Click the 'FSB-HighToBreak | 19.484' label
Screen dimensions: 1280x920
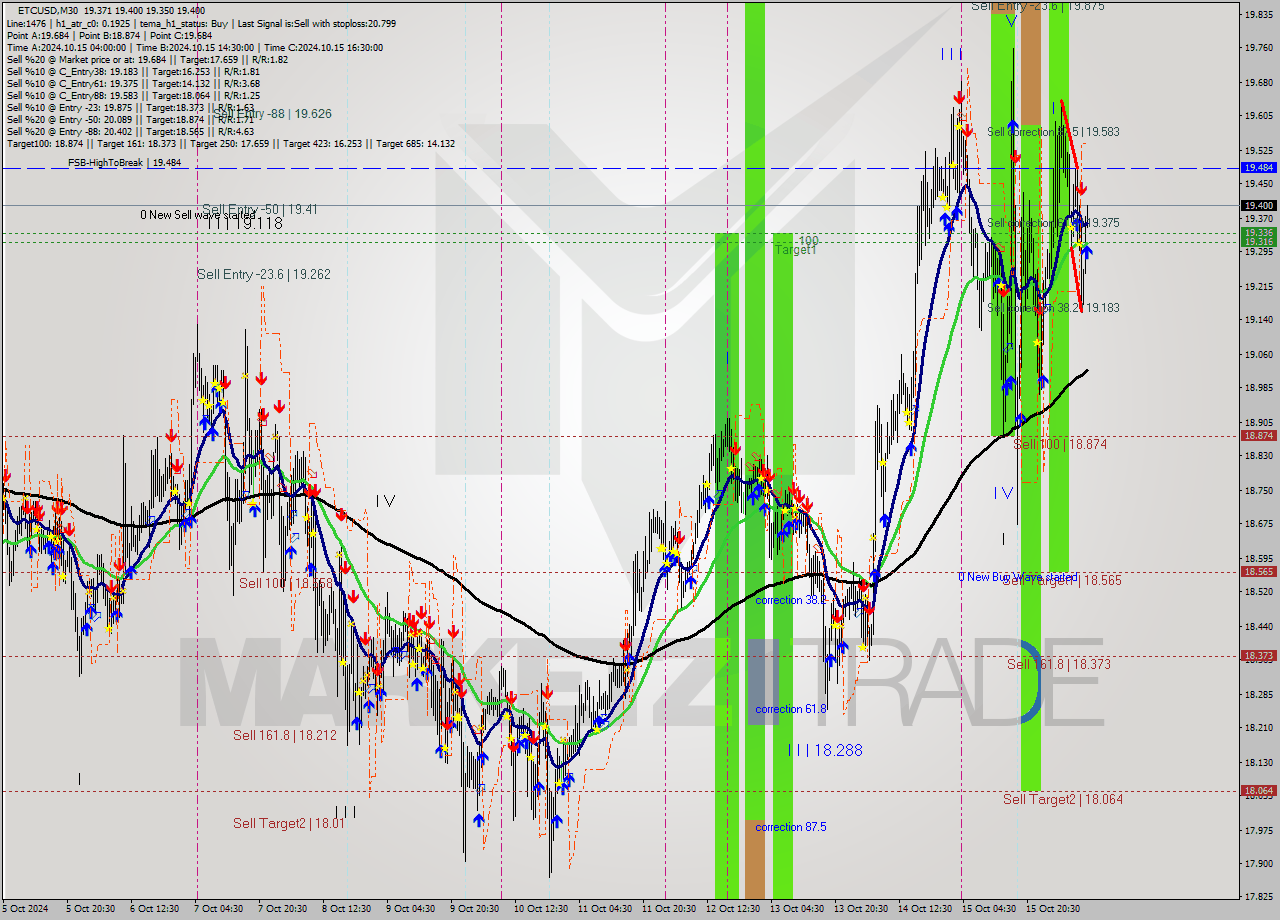[x=124, y=162]
